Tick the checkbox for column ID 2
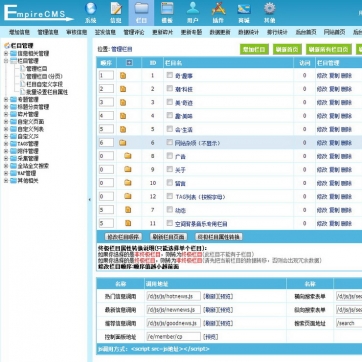 [x=170, y=89]
